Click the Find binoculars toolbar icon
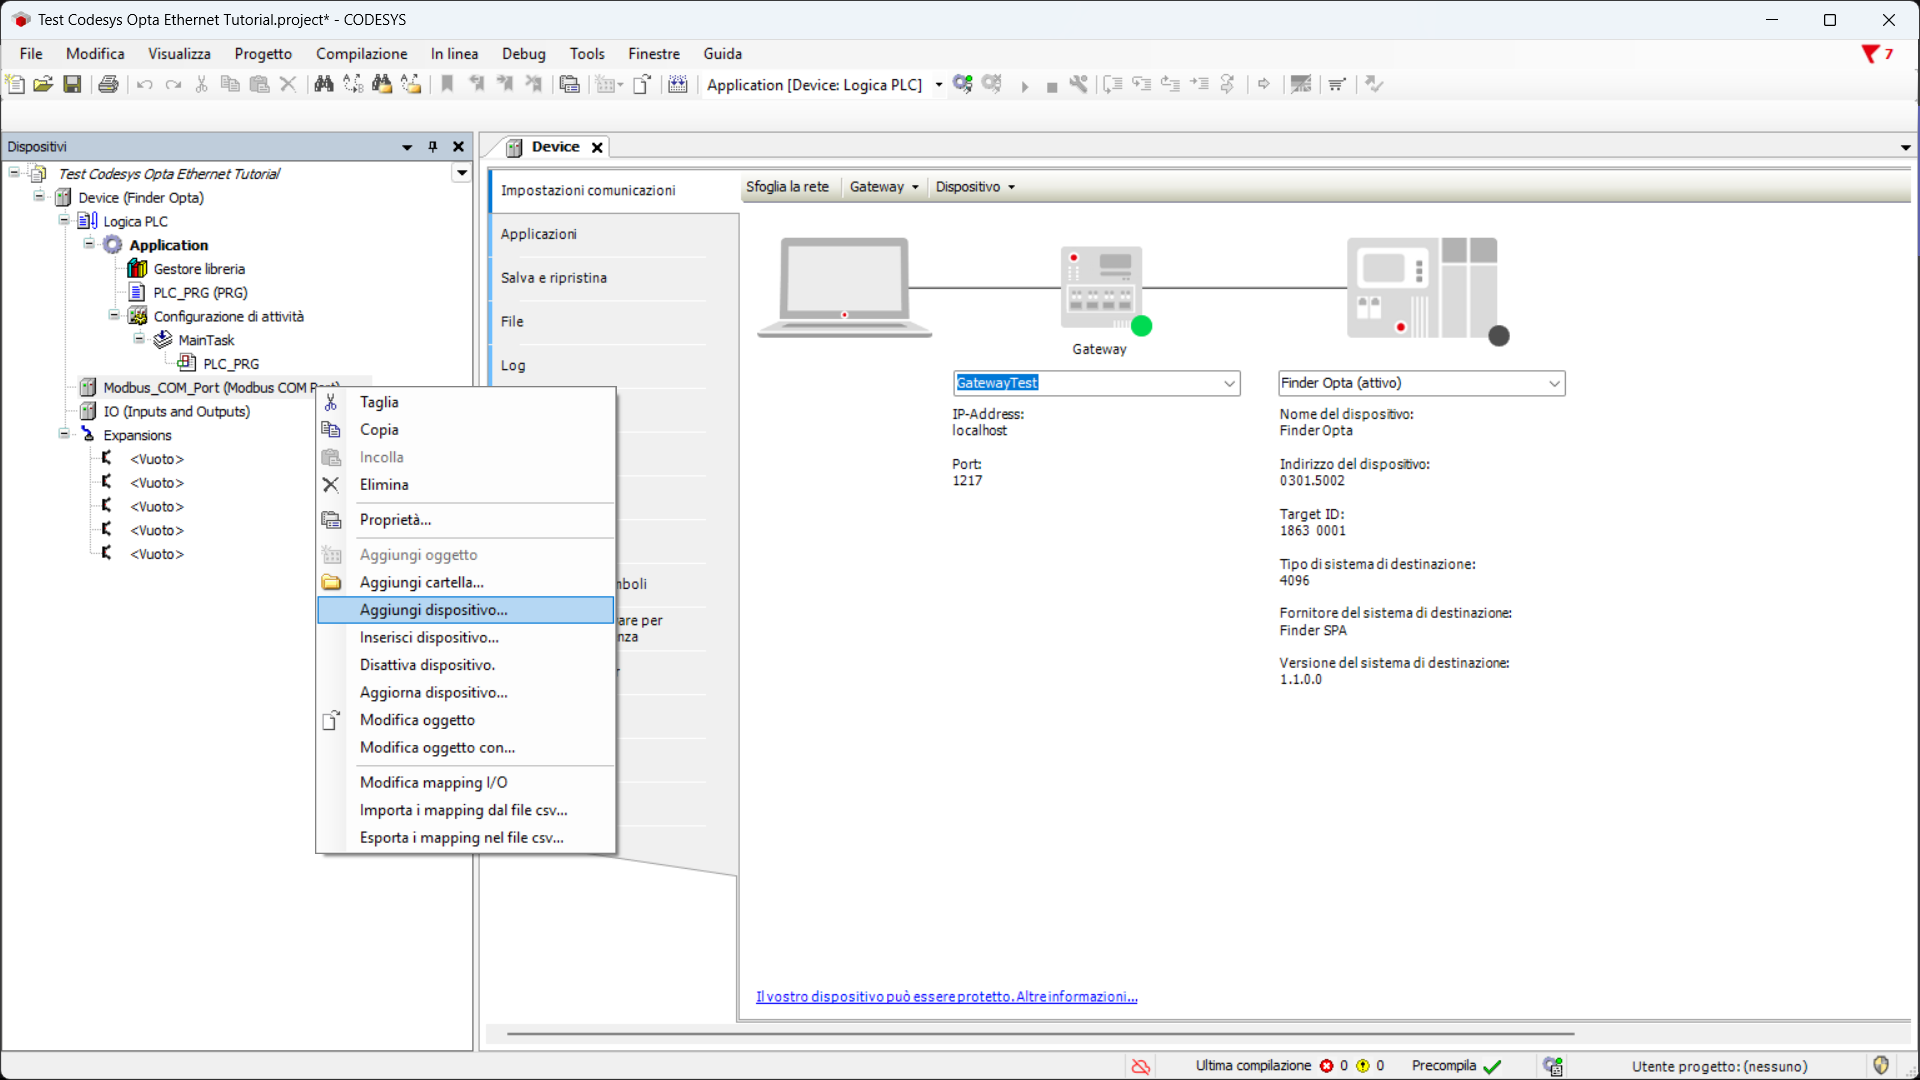1920x1080 pixels. pos(323,84)
